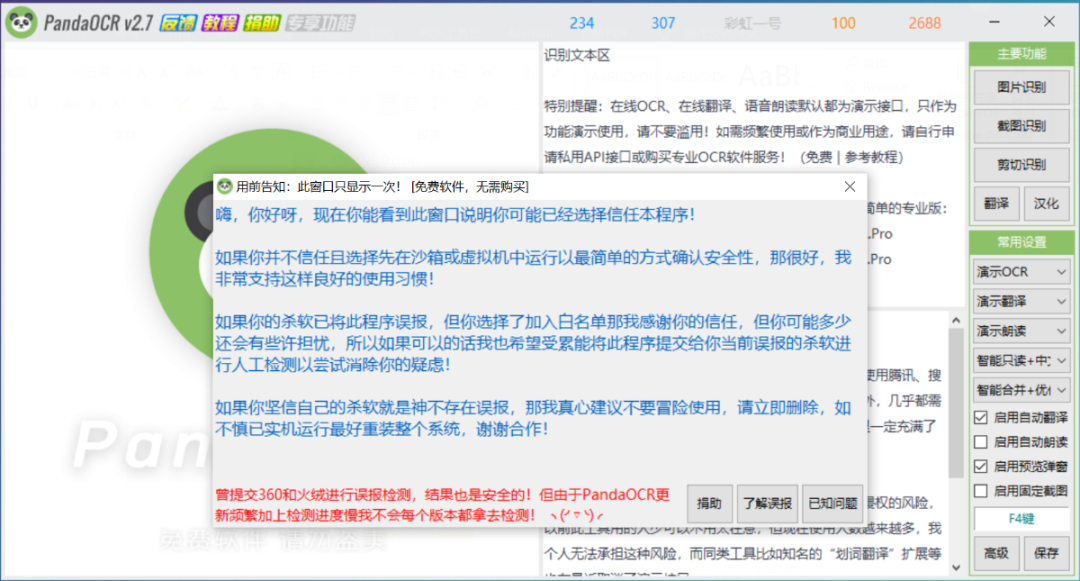Open the 捐助 donate badge in title bar
This screenshot has width=1080, height=581.
[x=261, y=23]
